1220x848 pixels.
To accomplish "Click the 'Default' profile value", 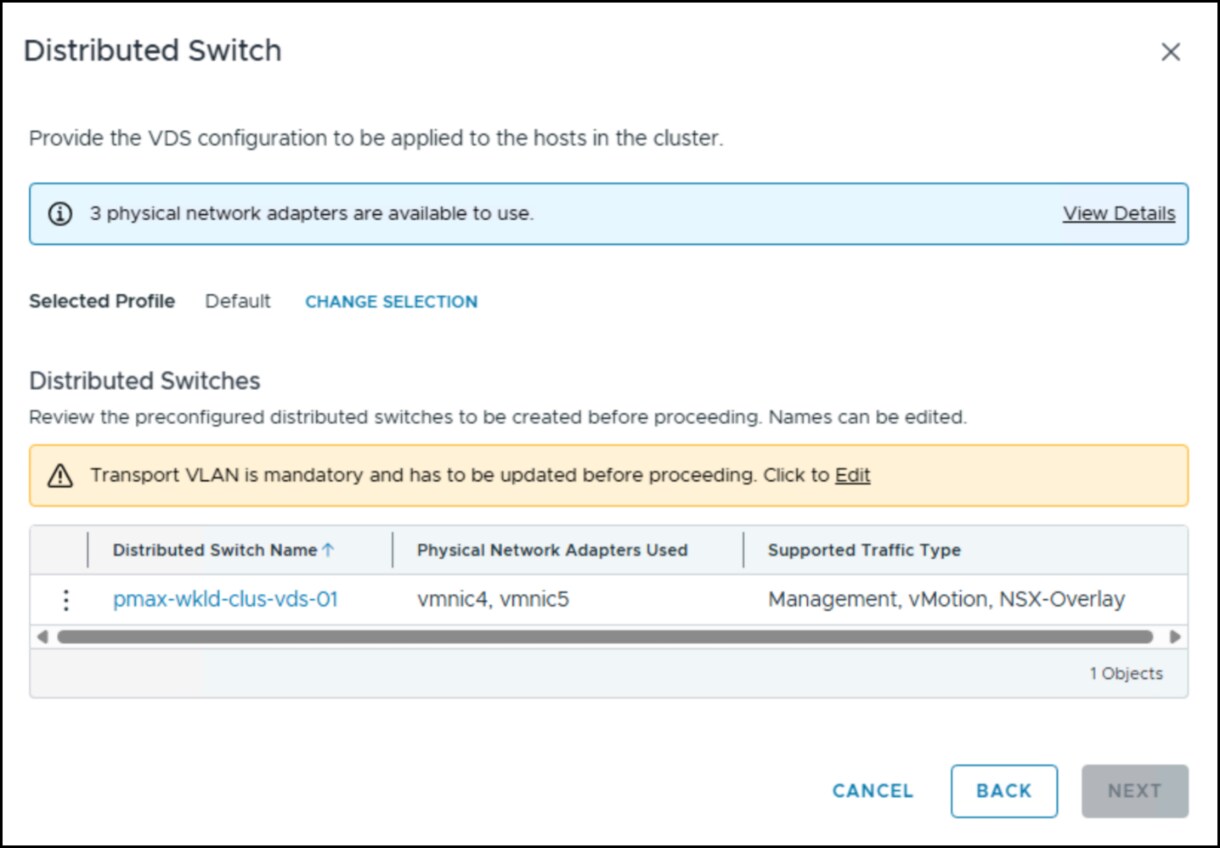I will pyautogui.click(x=238, y=301).
